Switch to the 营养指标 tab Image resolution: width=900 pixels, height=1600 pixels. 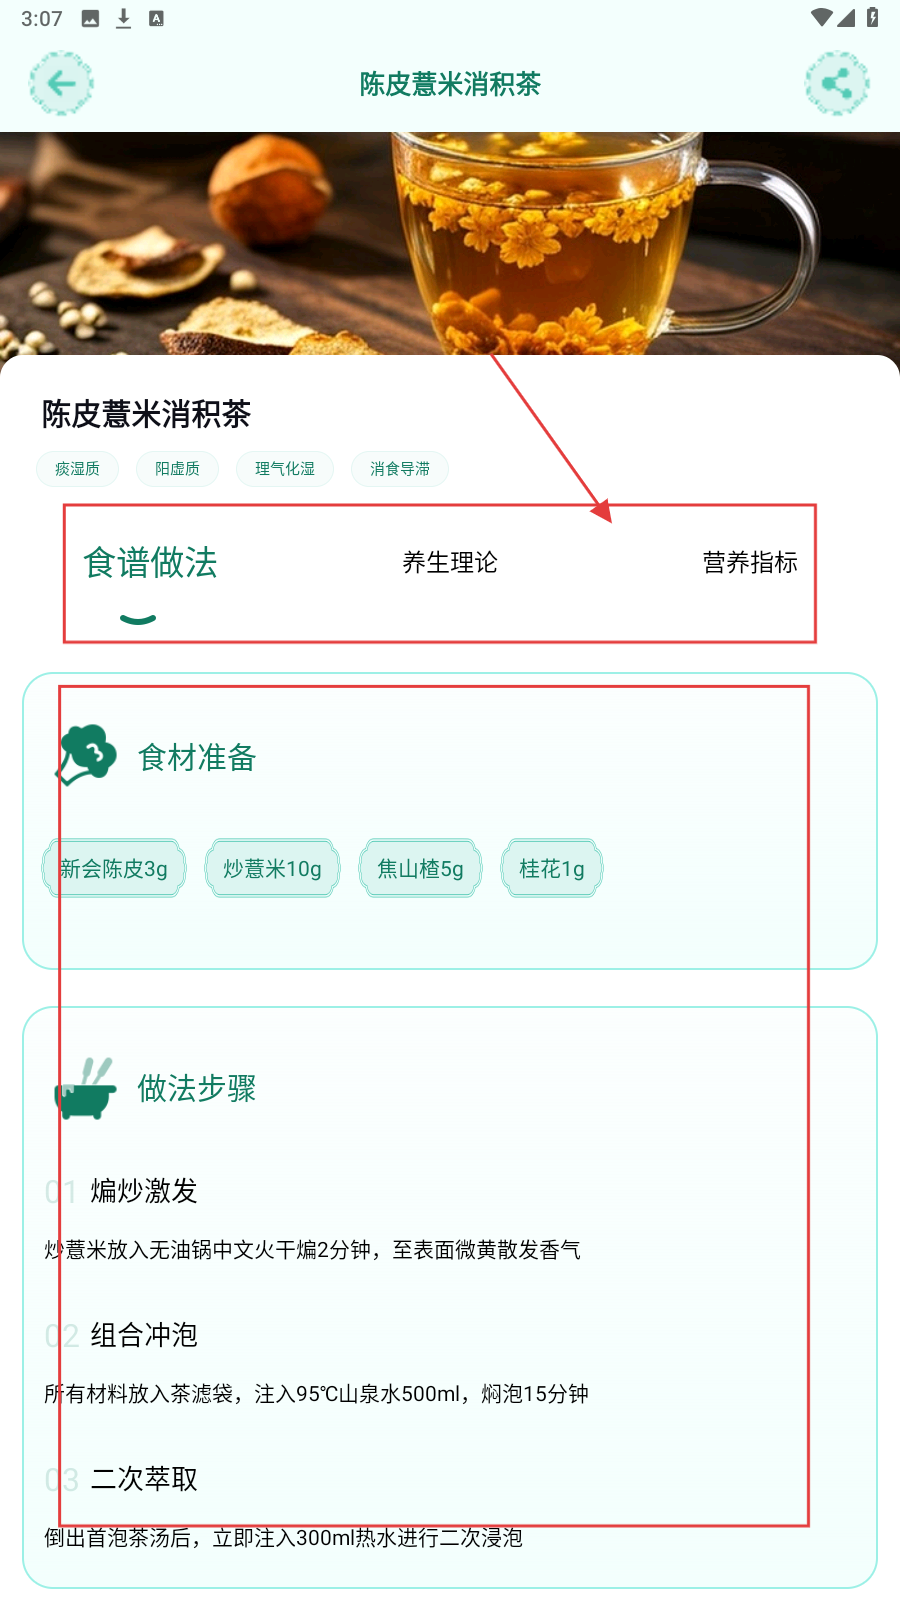[750, 563]
